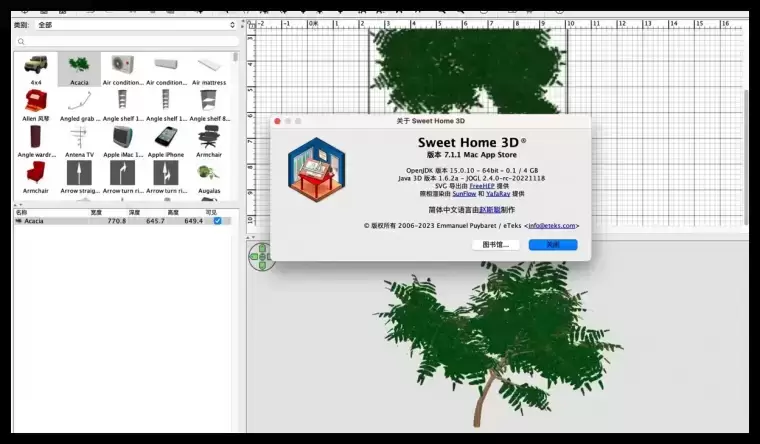Select the Acacia tree in the 2D plan
This screenshot has height=444, width=760.
(x=468, y=70)
